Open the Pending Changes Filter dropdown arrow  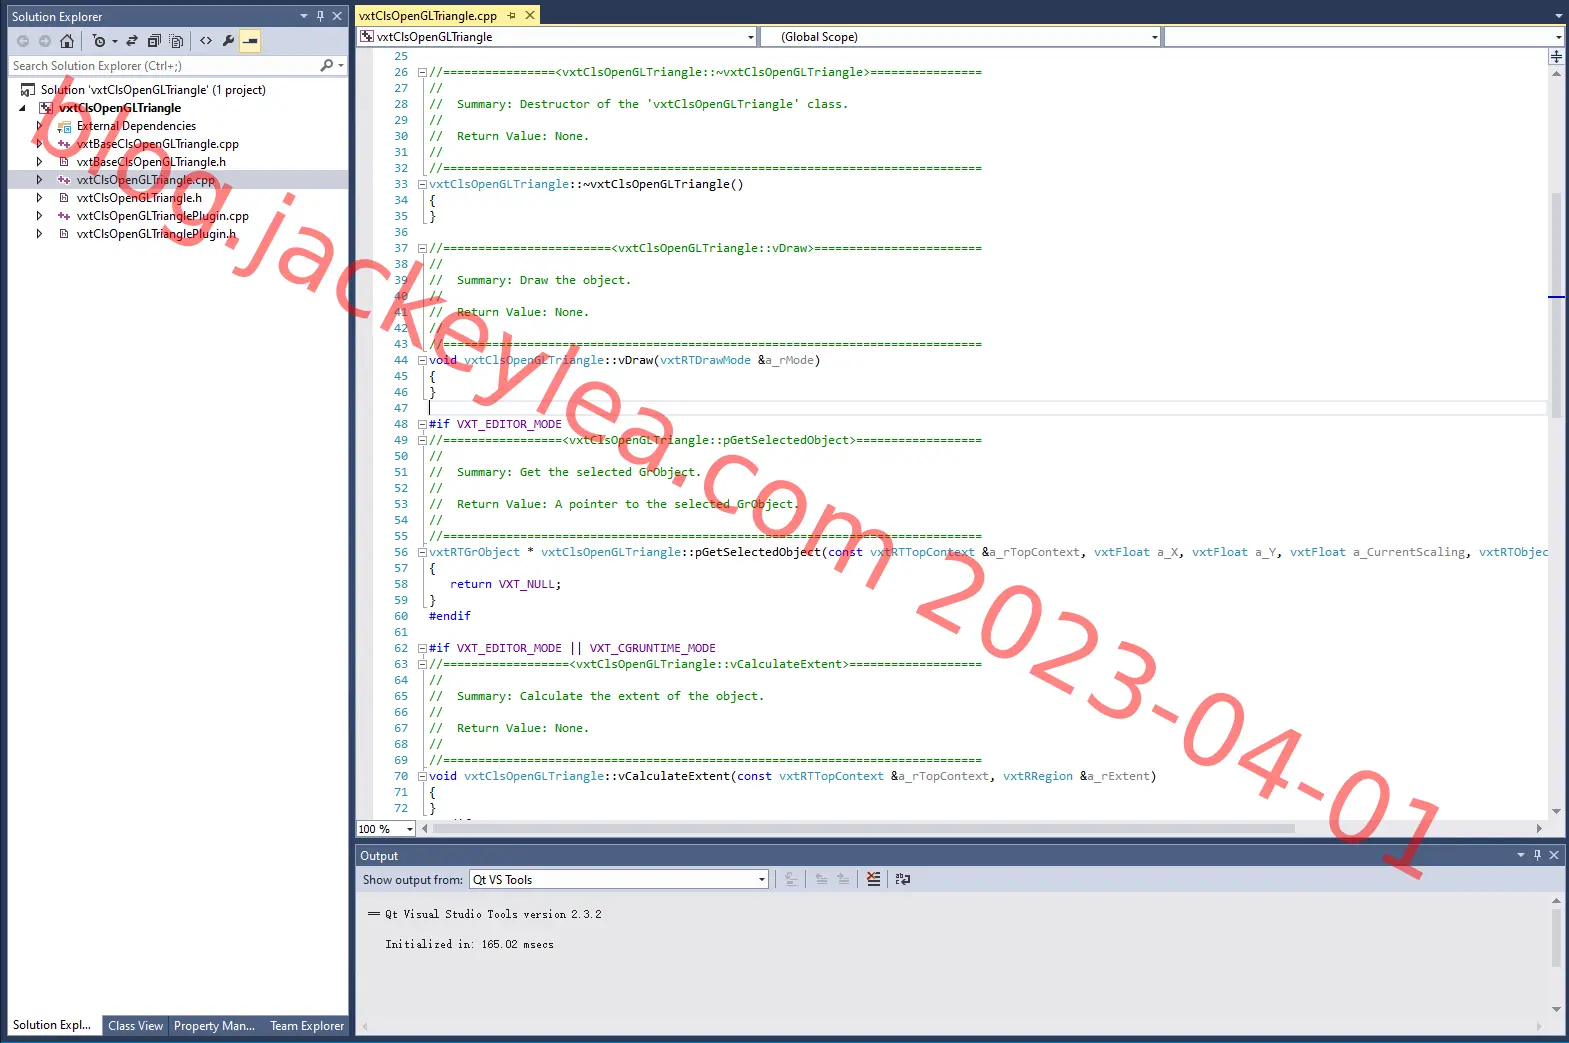(115, 41)
